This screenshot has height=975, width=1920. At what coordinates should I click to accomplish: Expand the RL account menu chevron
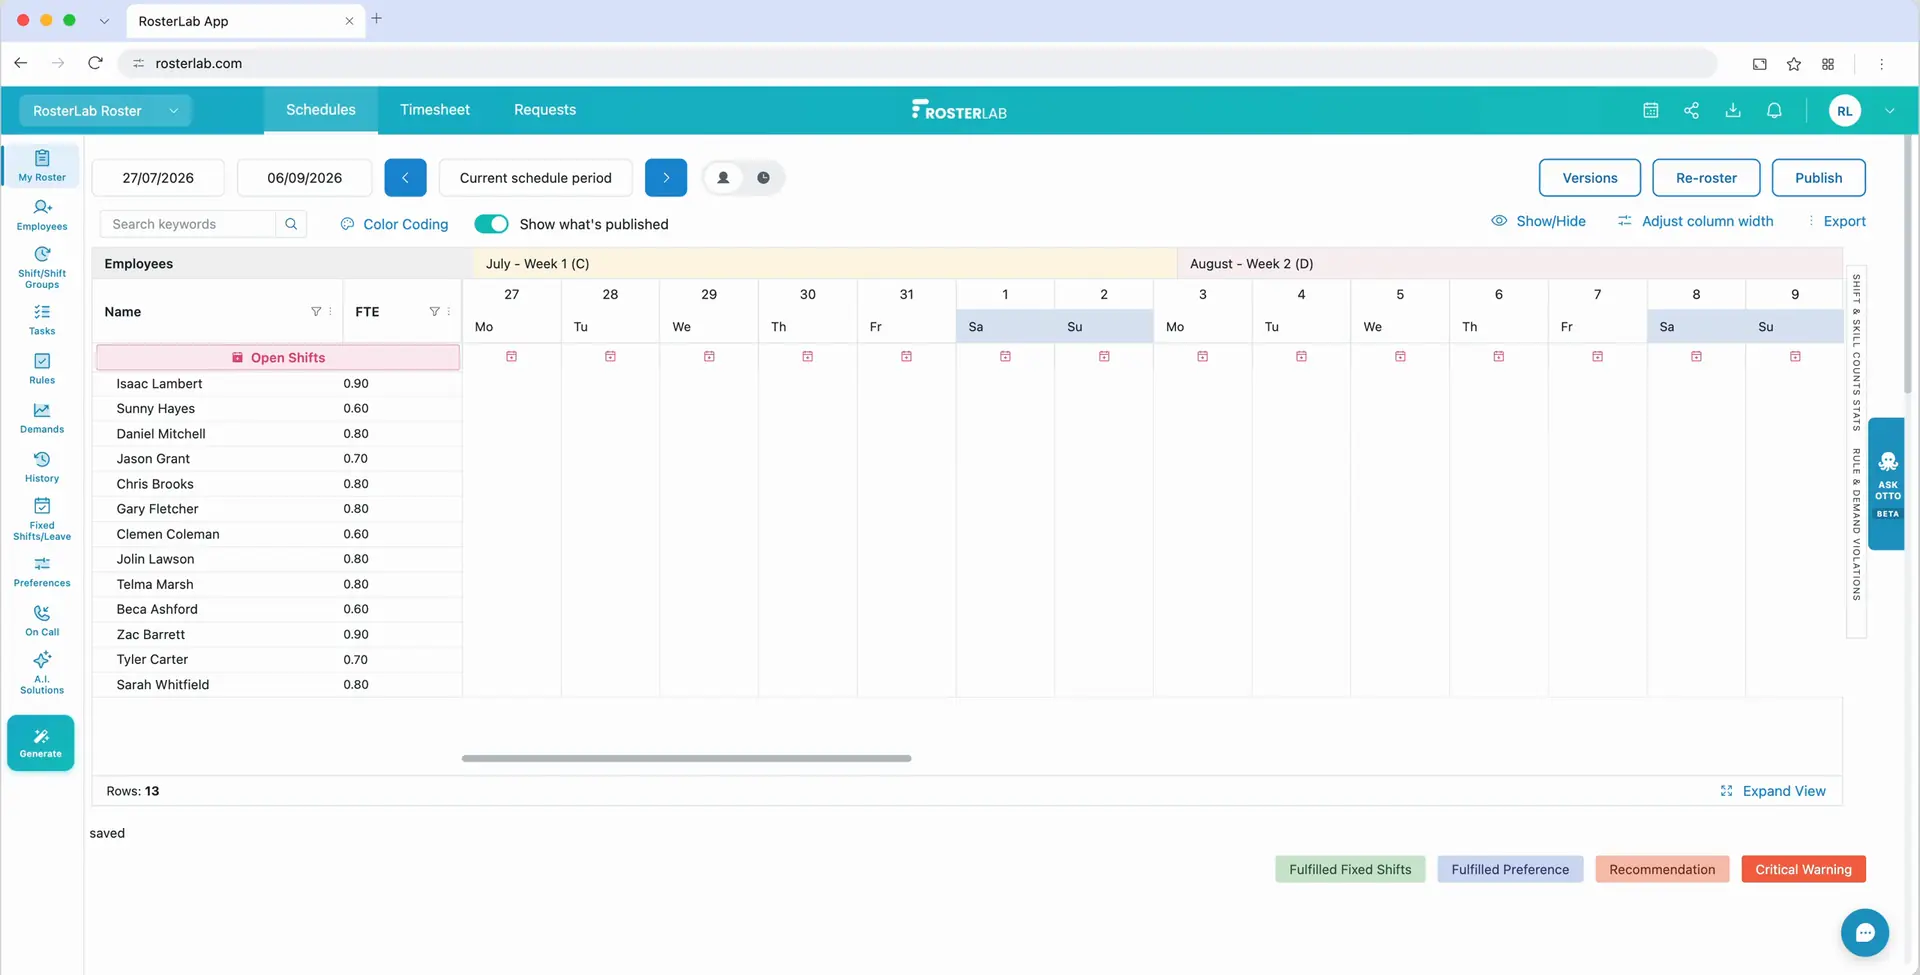1890,111
